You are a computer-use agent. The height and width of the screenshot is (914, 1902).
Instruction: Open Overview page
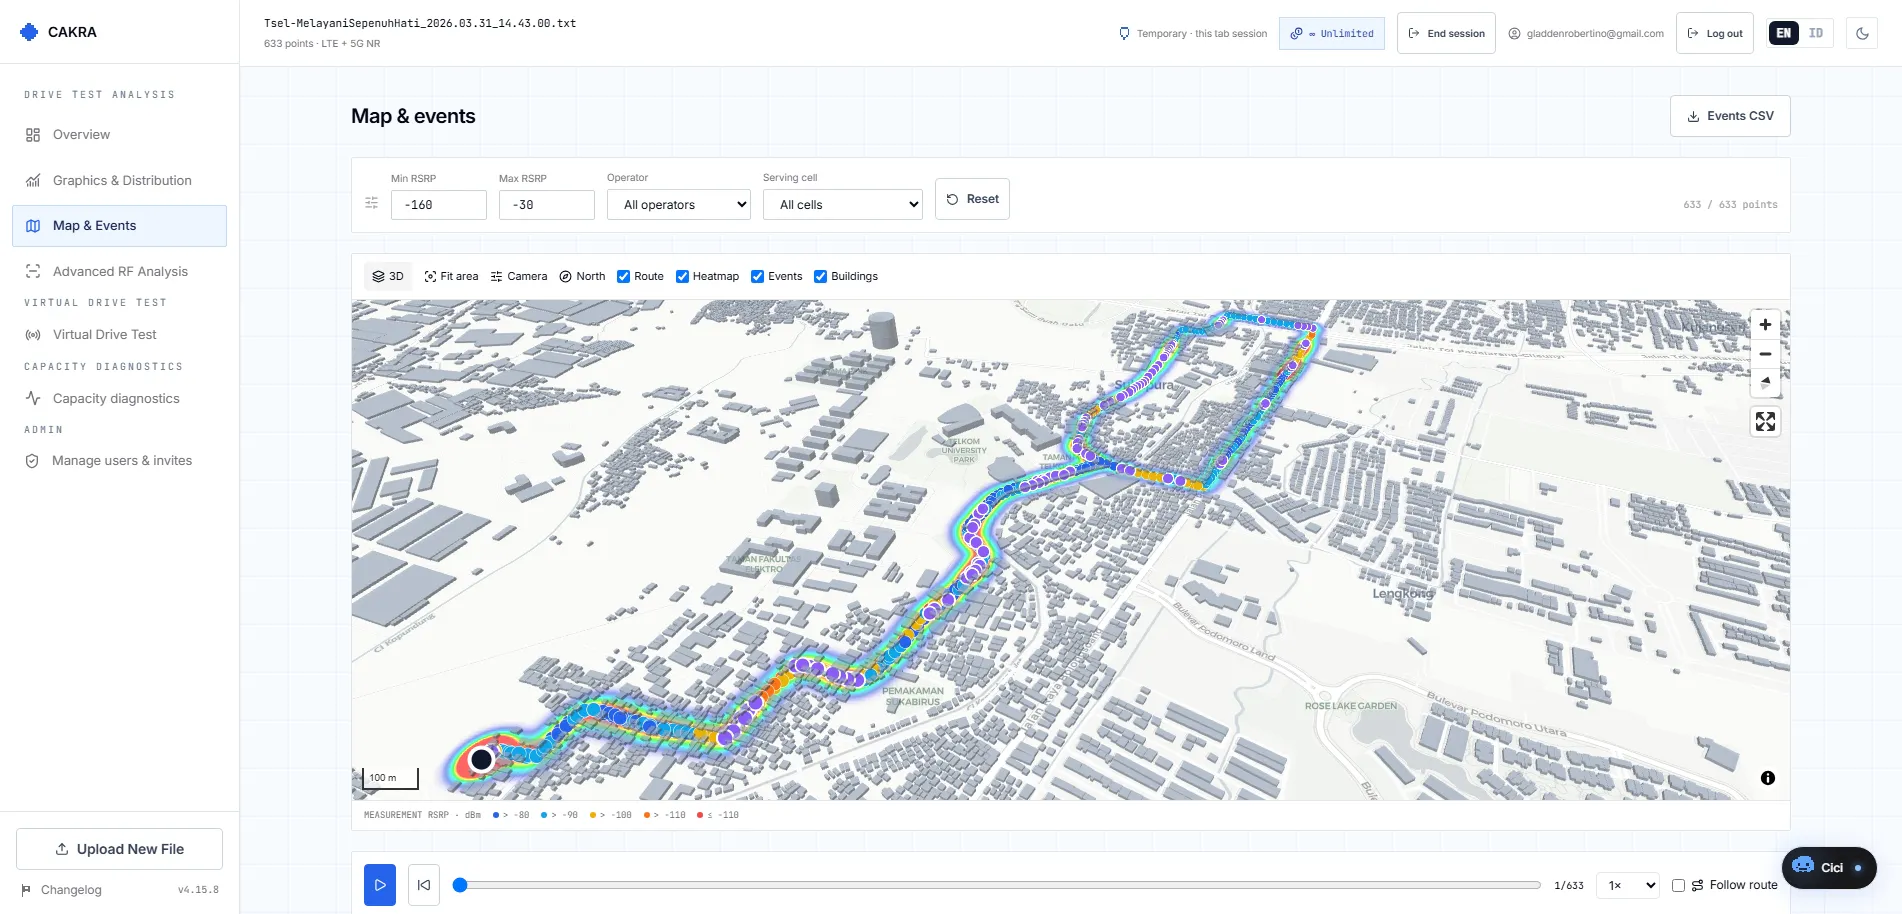pos(119,135)
